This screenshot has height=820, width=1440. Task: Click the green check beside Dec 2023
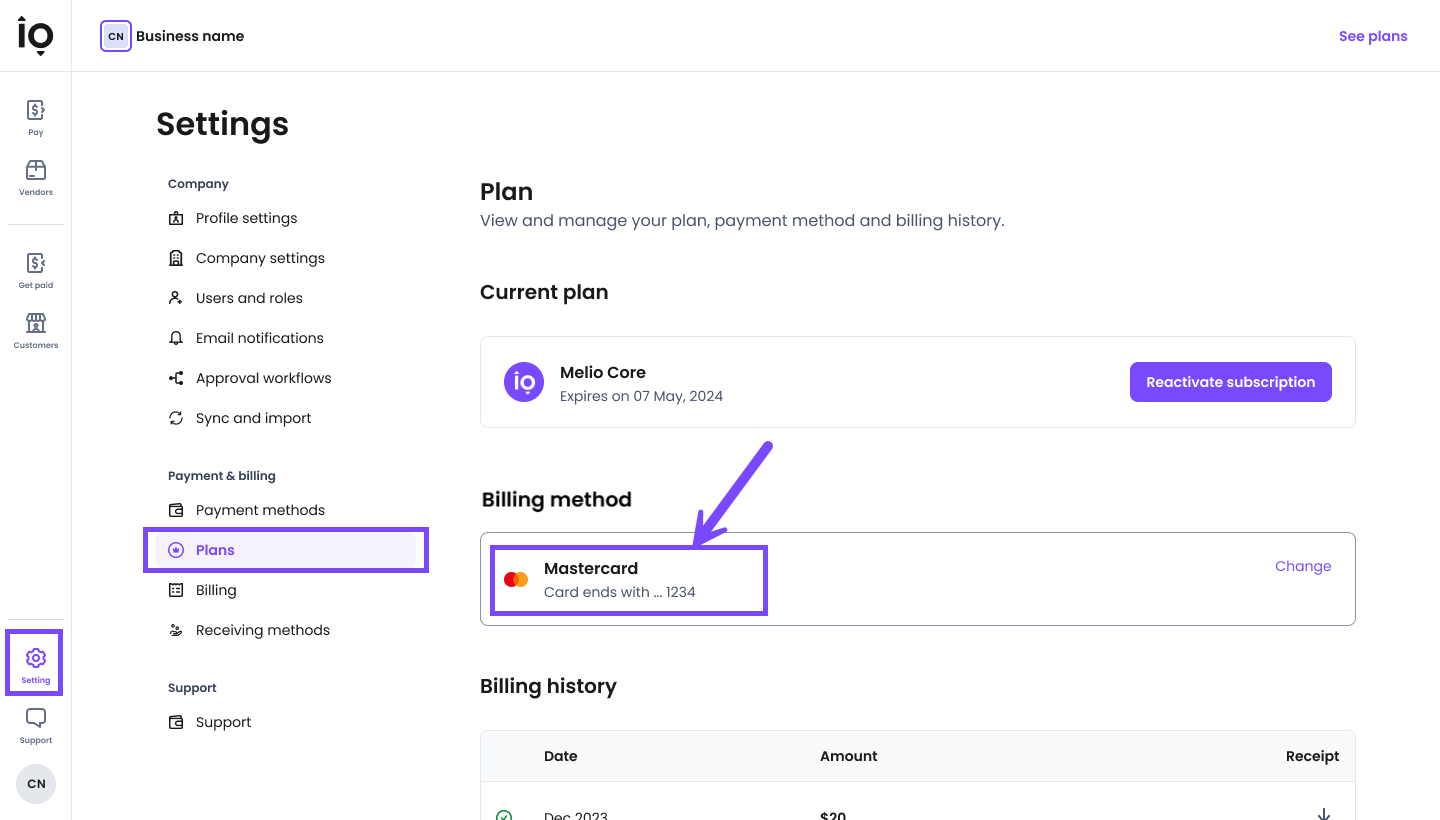click(504, 815)
